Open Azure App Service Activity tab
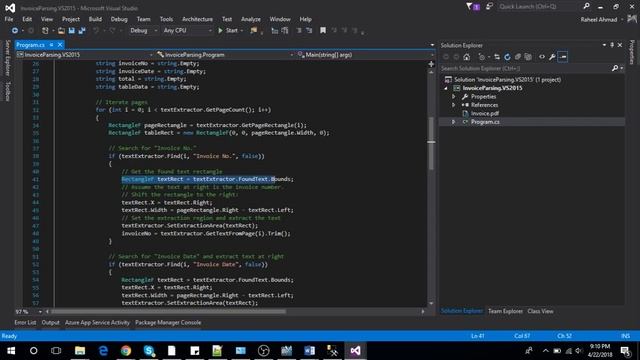 (x=97, y=322)
